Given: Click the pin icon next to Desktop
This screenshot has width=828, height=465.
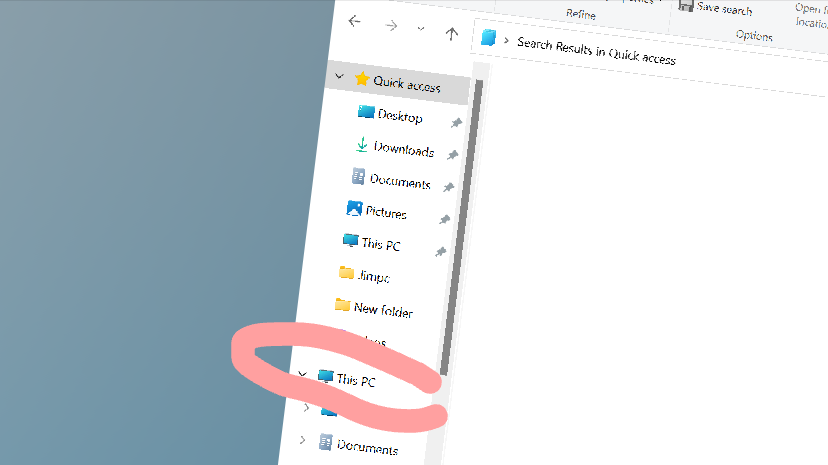Looking at the screenshot, I should point(456,123).
